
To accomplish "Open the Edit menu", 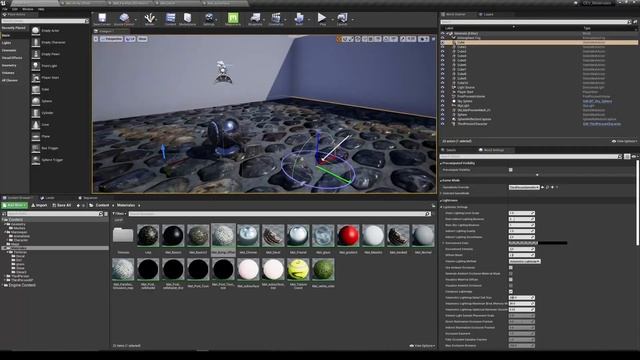I will (x=15, y=9).
